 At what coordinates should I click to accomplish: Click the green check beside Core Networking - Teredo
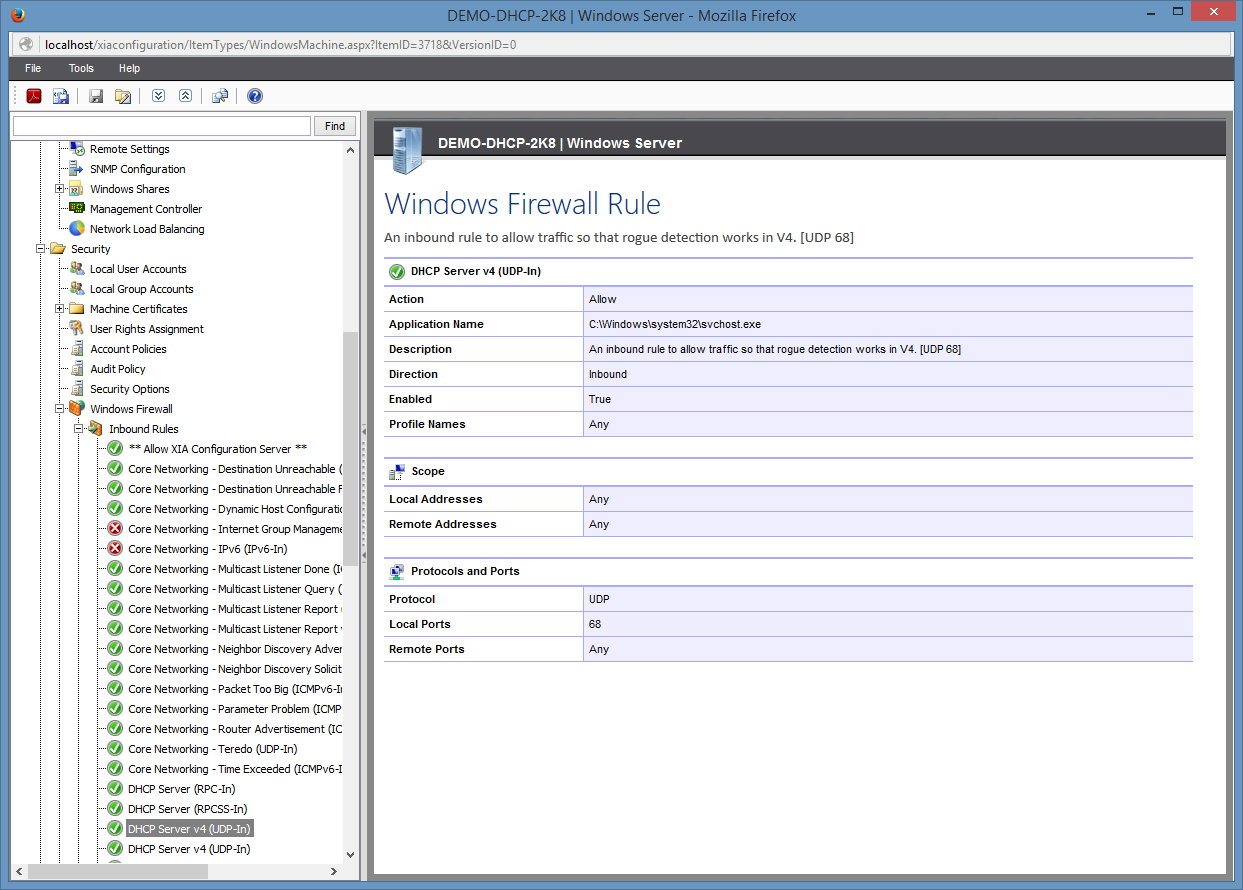tap(114, 748)
